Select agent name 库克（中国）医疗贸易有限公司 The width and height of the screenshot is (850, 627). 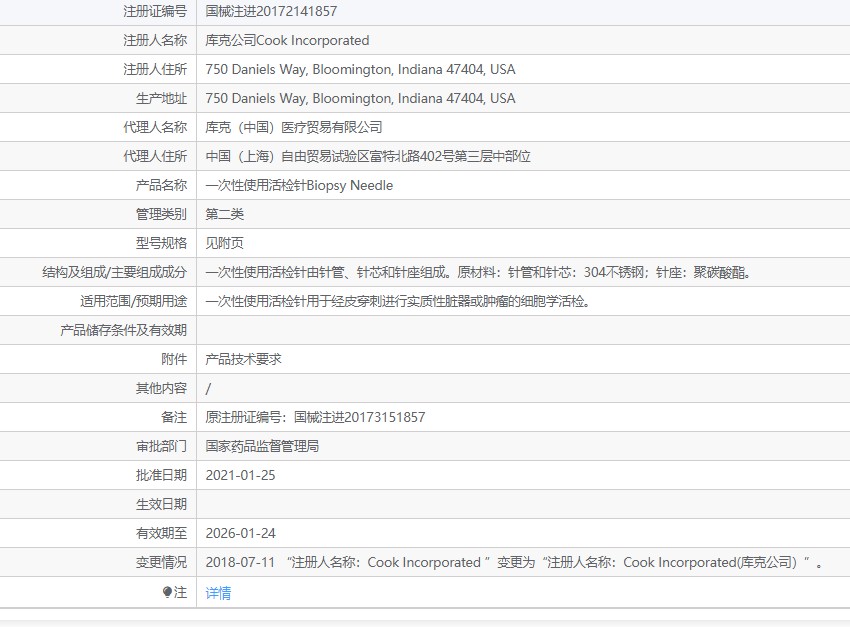click(x=294, y=128)
